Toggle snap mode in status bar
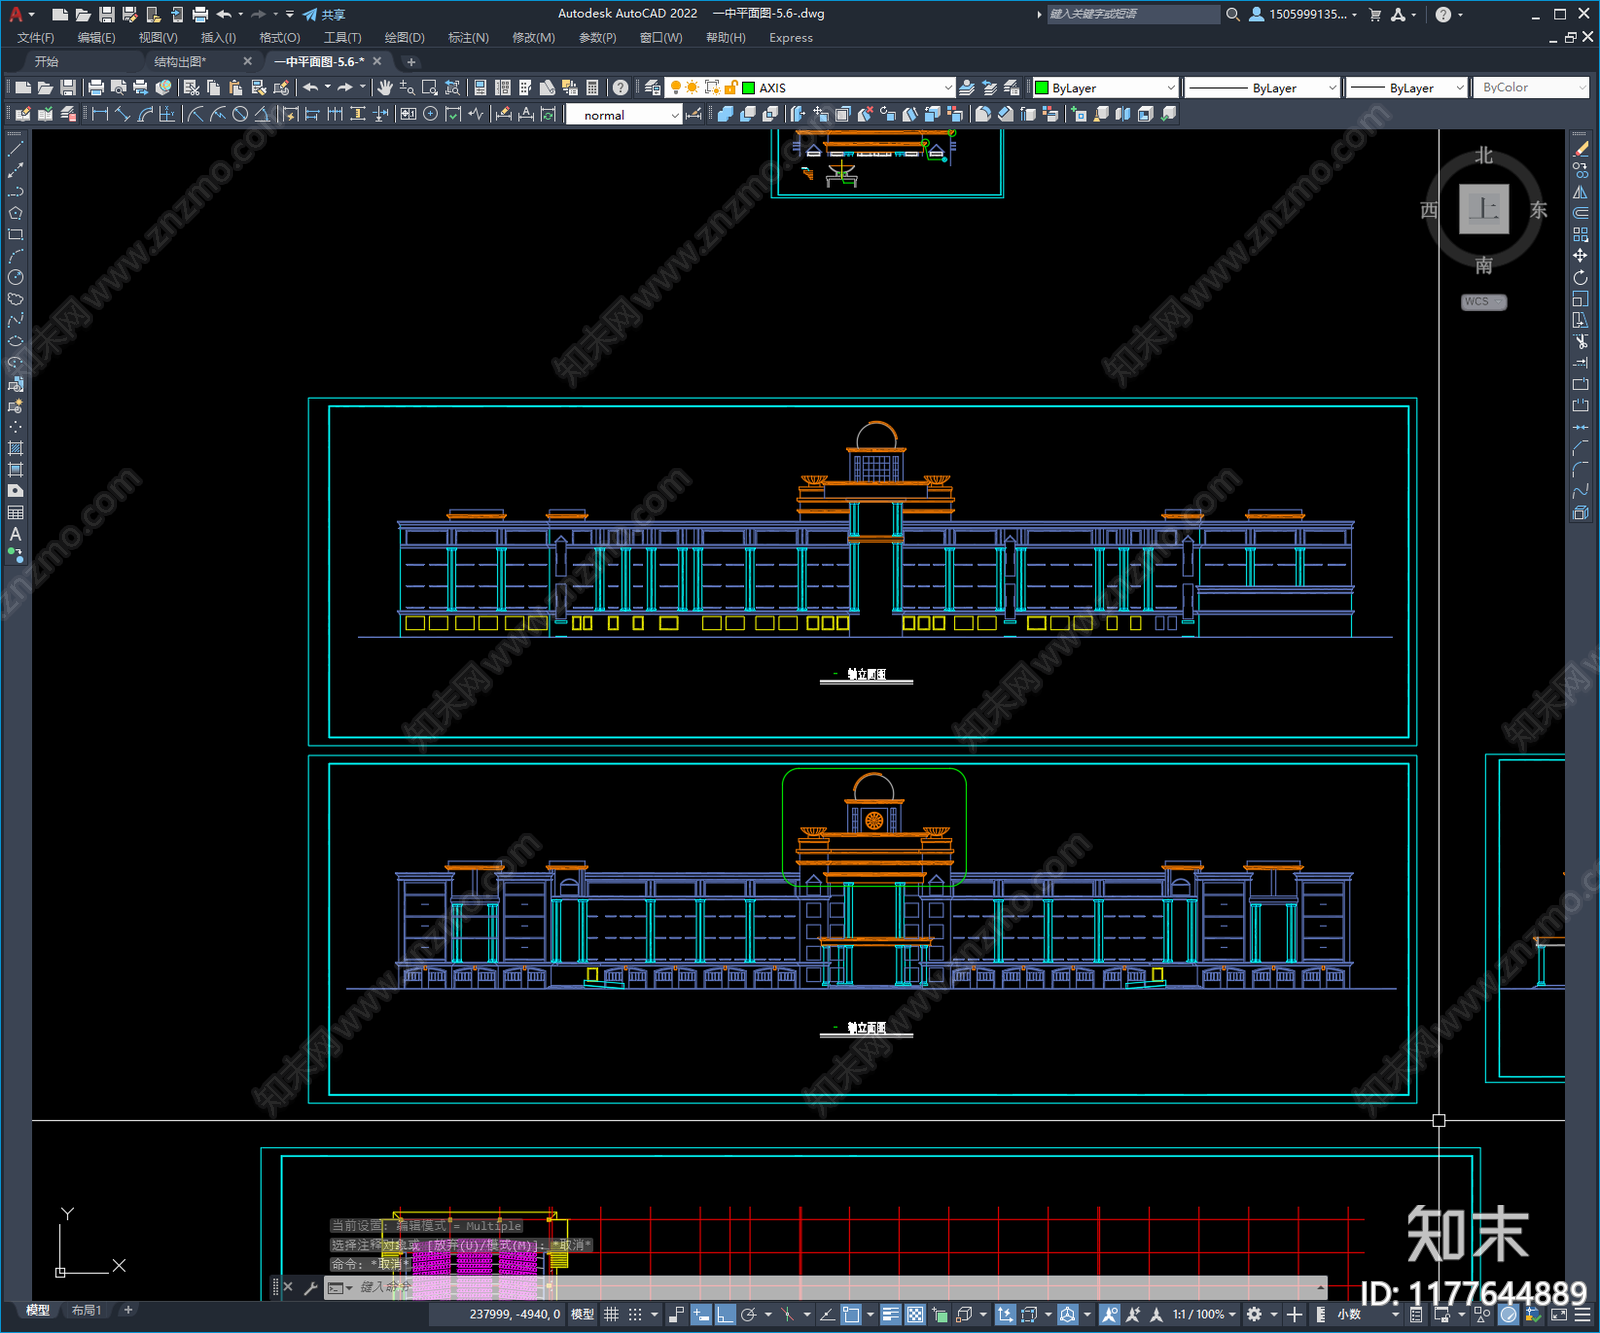Screen dimensions: 1600x1333 pos(635,1314)
